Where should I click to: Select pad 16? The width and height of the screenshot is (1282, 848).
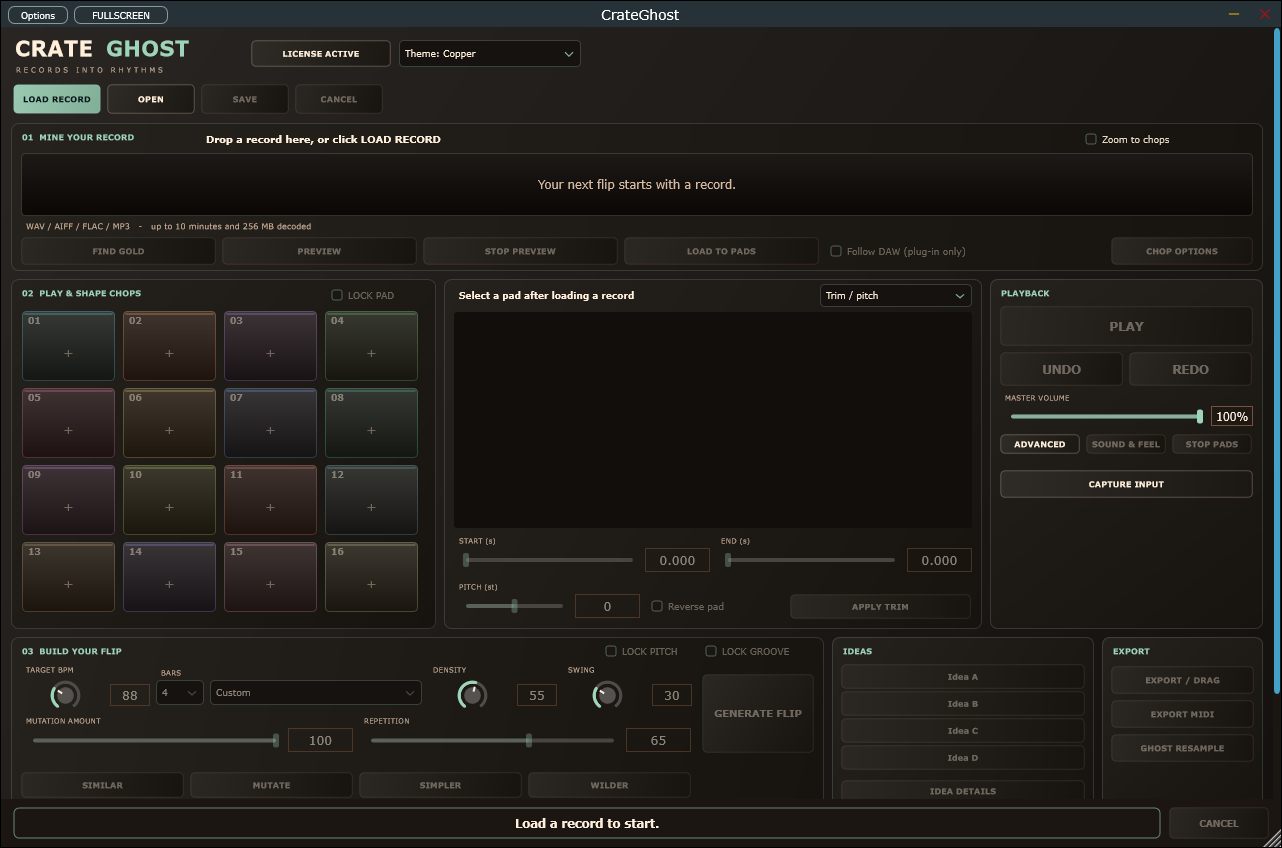pyautogui.click(x=371, y=577)
